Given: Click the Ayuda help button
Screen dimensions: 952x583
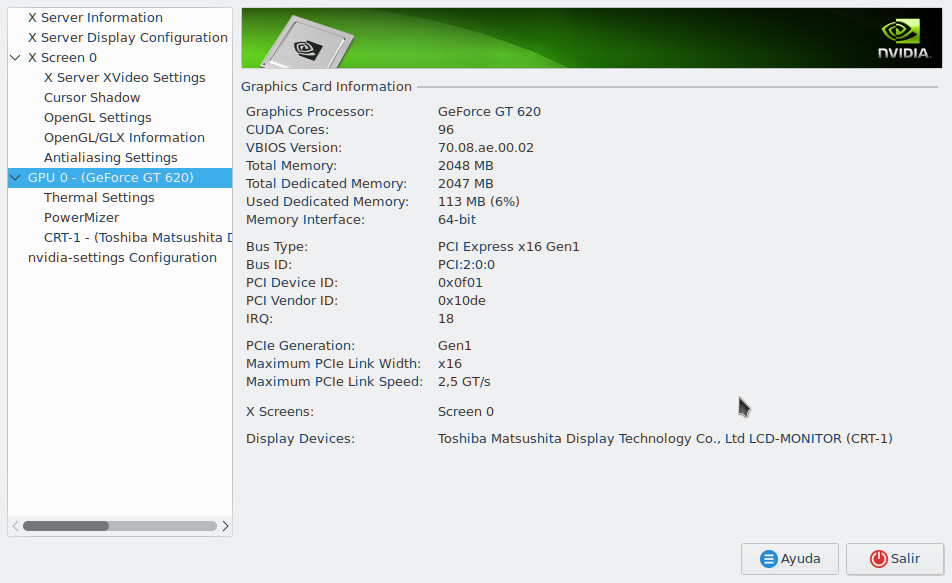Looking at the screenshot, I should tap(789, 559).
